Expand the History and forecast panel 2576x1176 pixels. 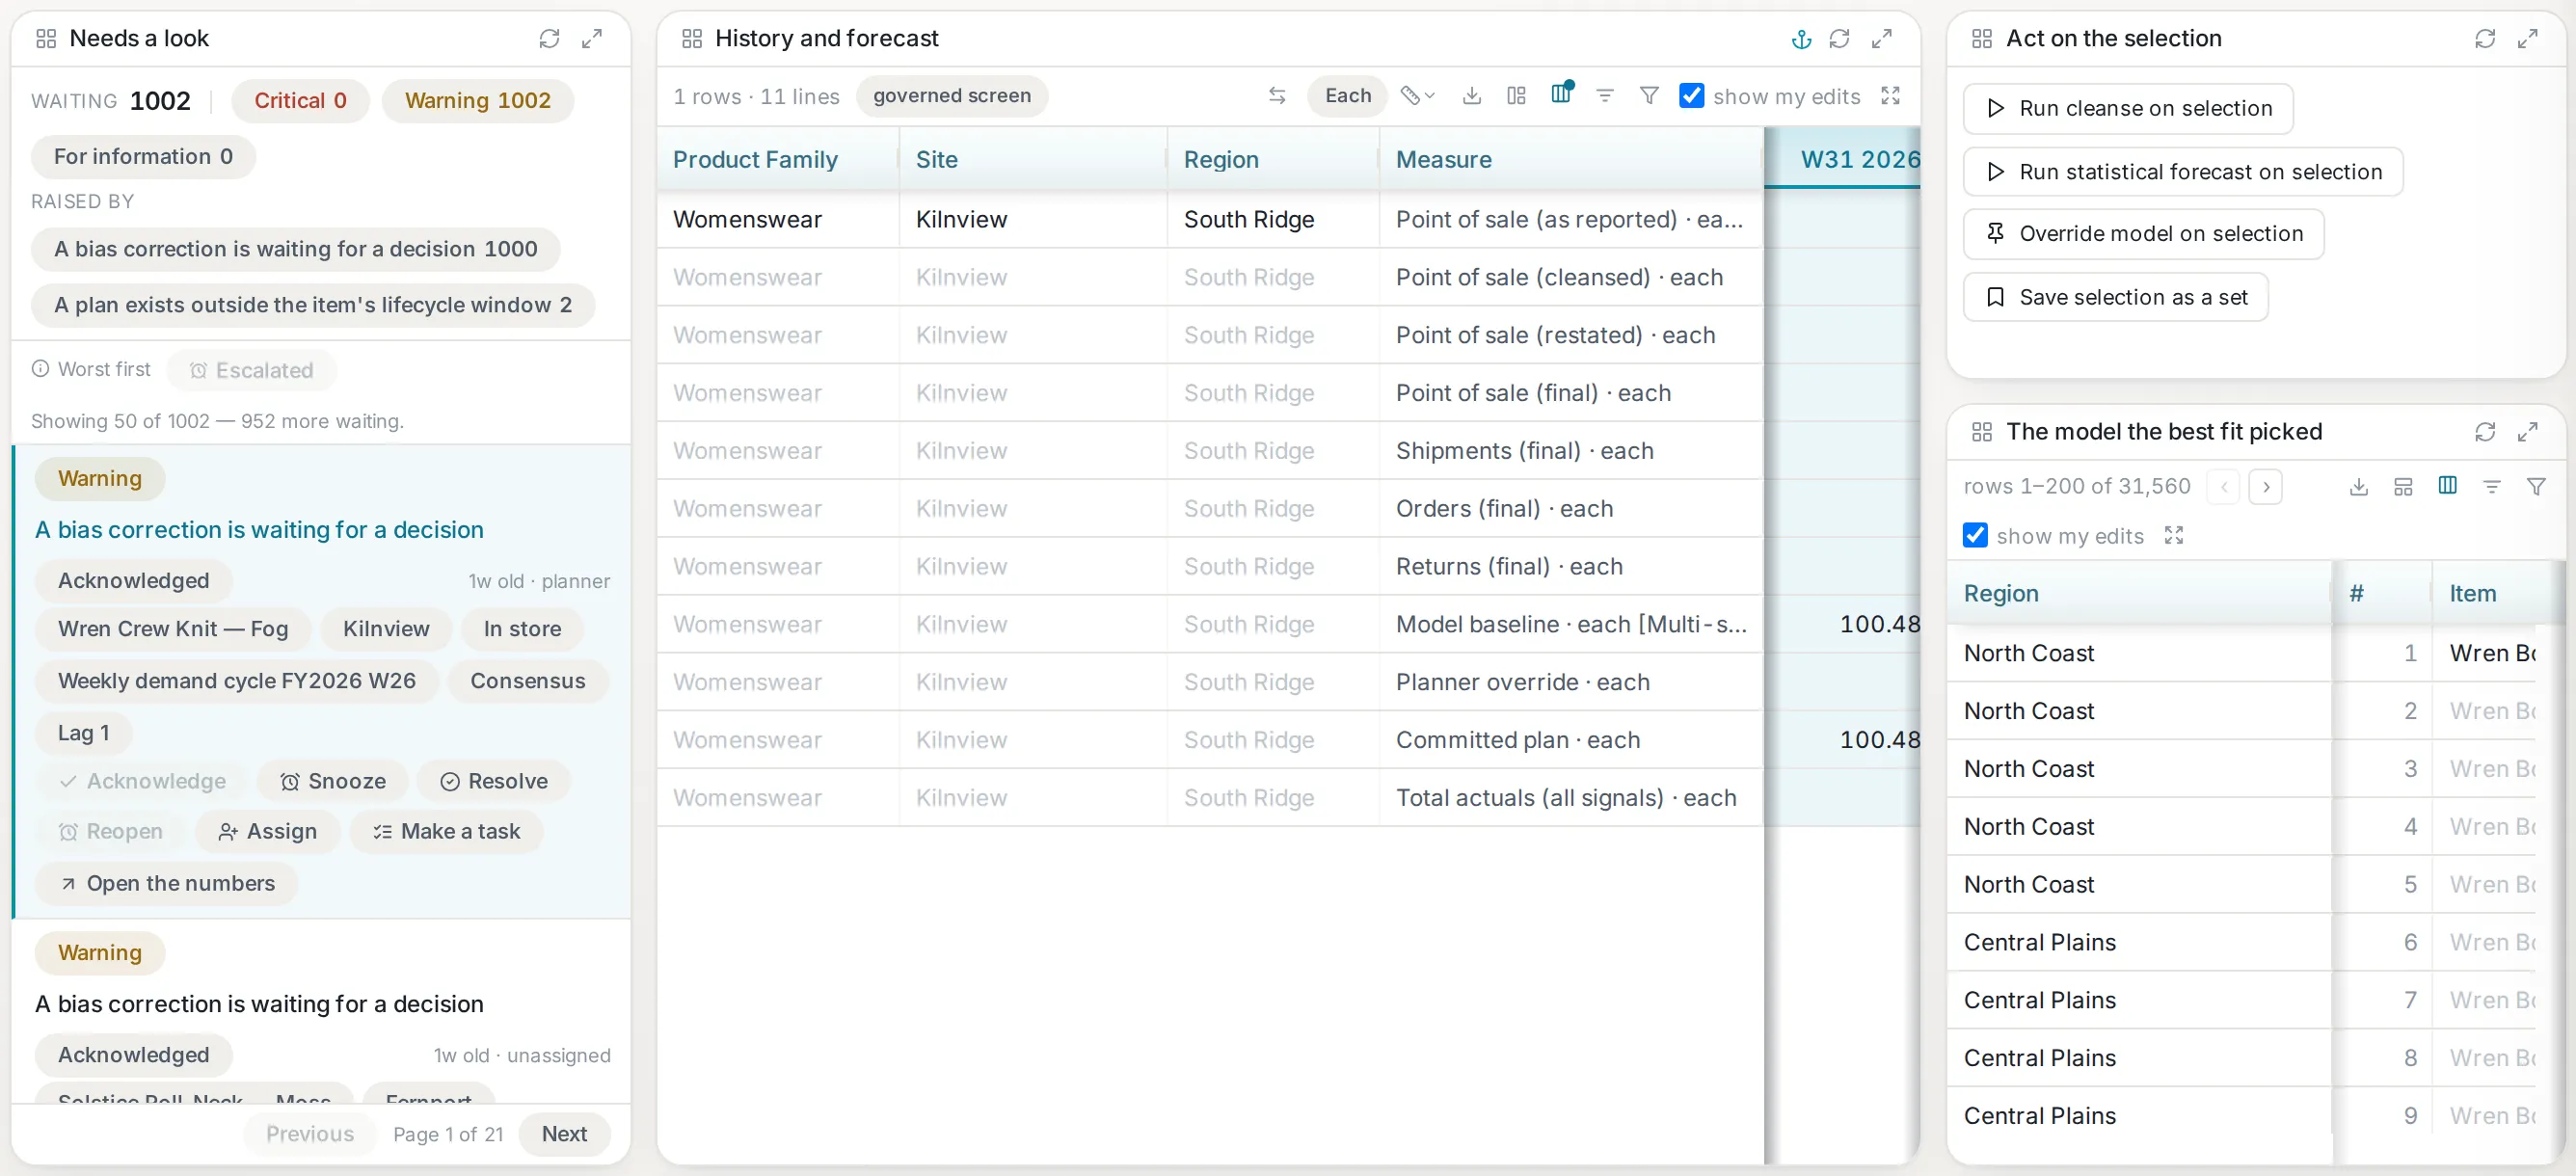[x=1882, y=38]
